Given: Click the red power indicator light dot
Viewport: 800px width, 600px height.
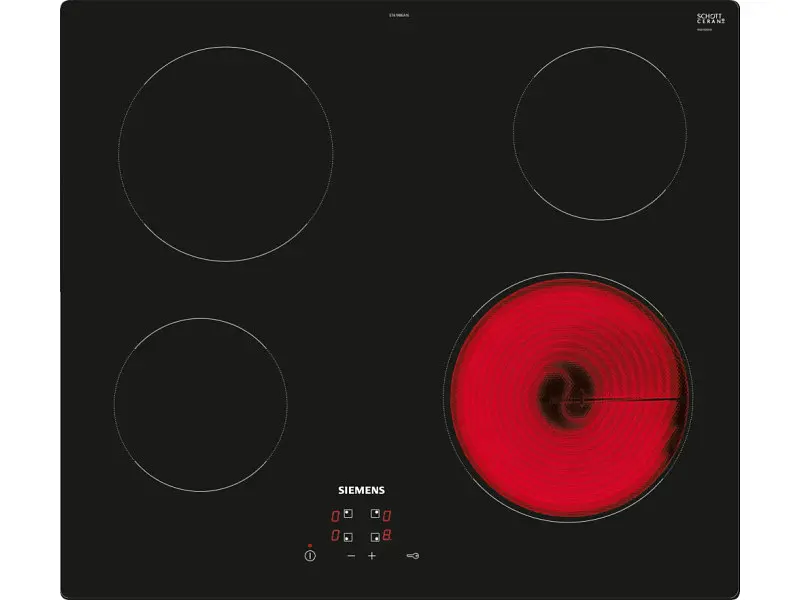Looking at the screenshot, I should pyautogui.click(x=310, y=546).
